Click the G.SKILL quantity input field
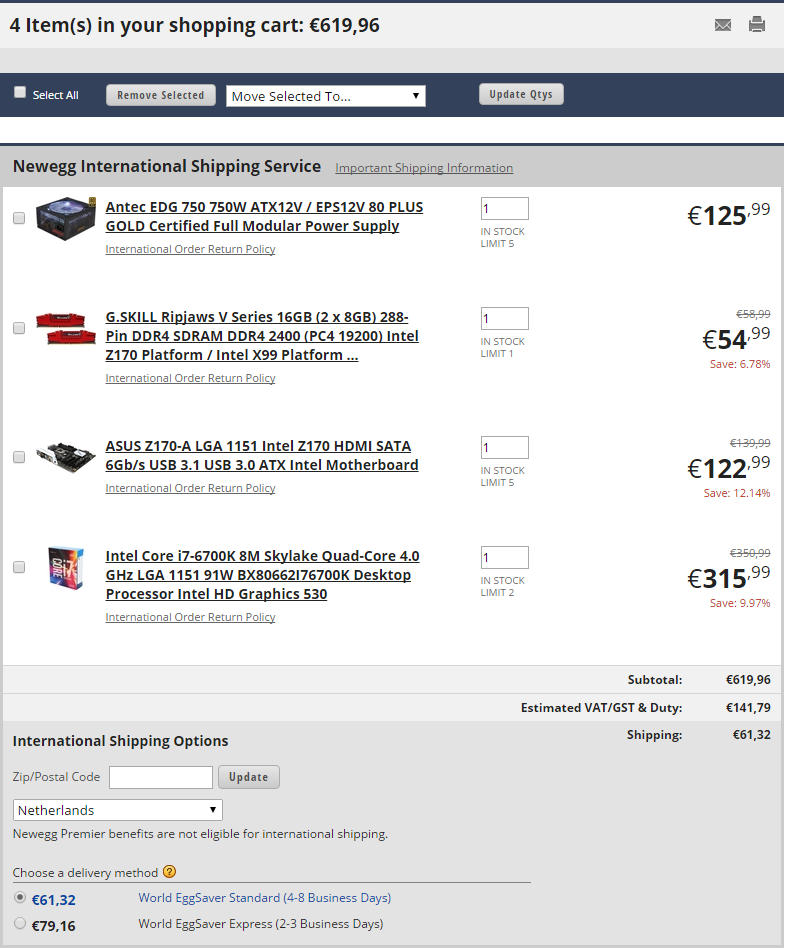This screenshot has height=948, width=785. (505, 319)
